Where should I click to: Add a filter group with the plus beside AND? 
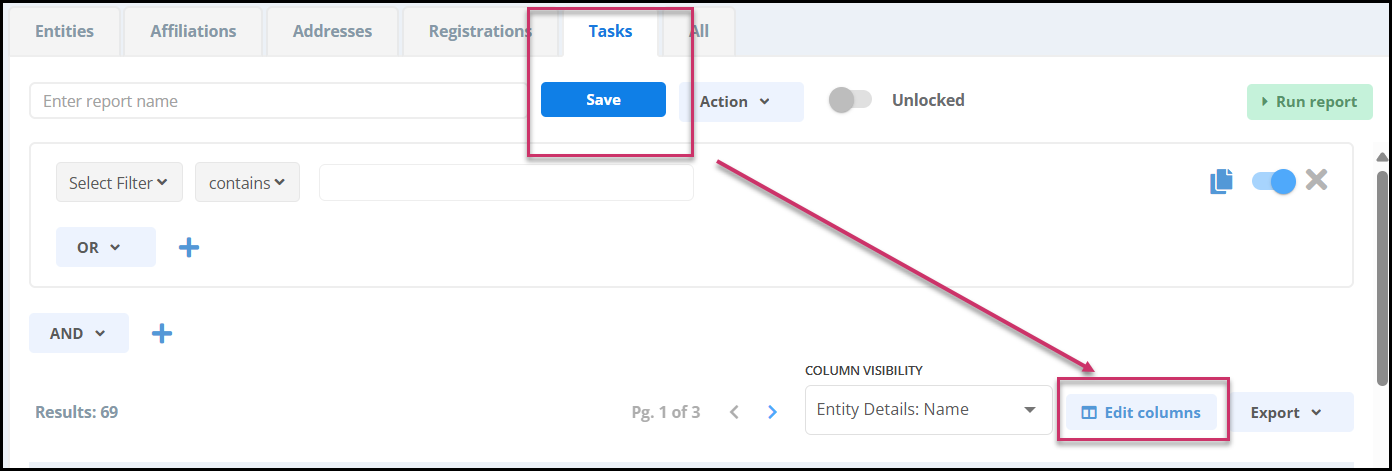pos(162,333)
